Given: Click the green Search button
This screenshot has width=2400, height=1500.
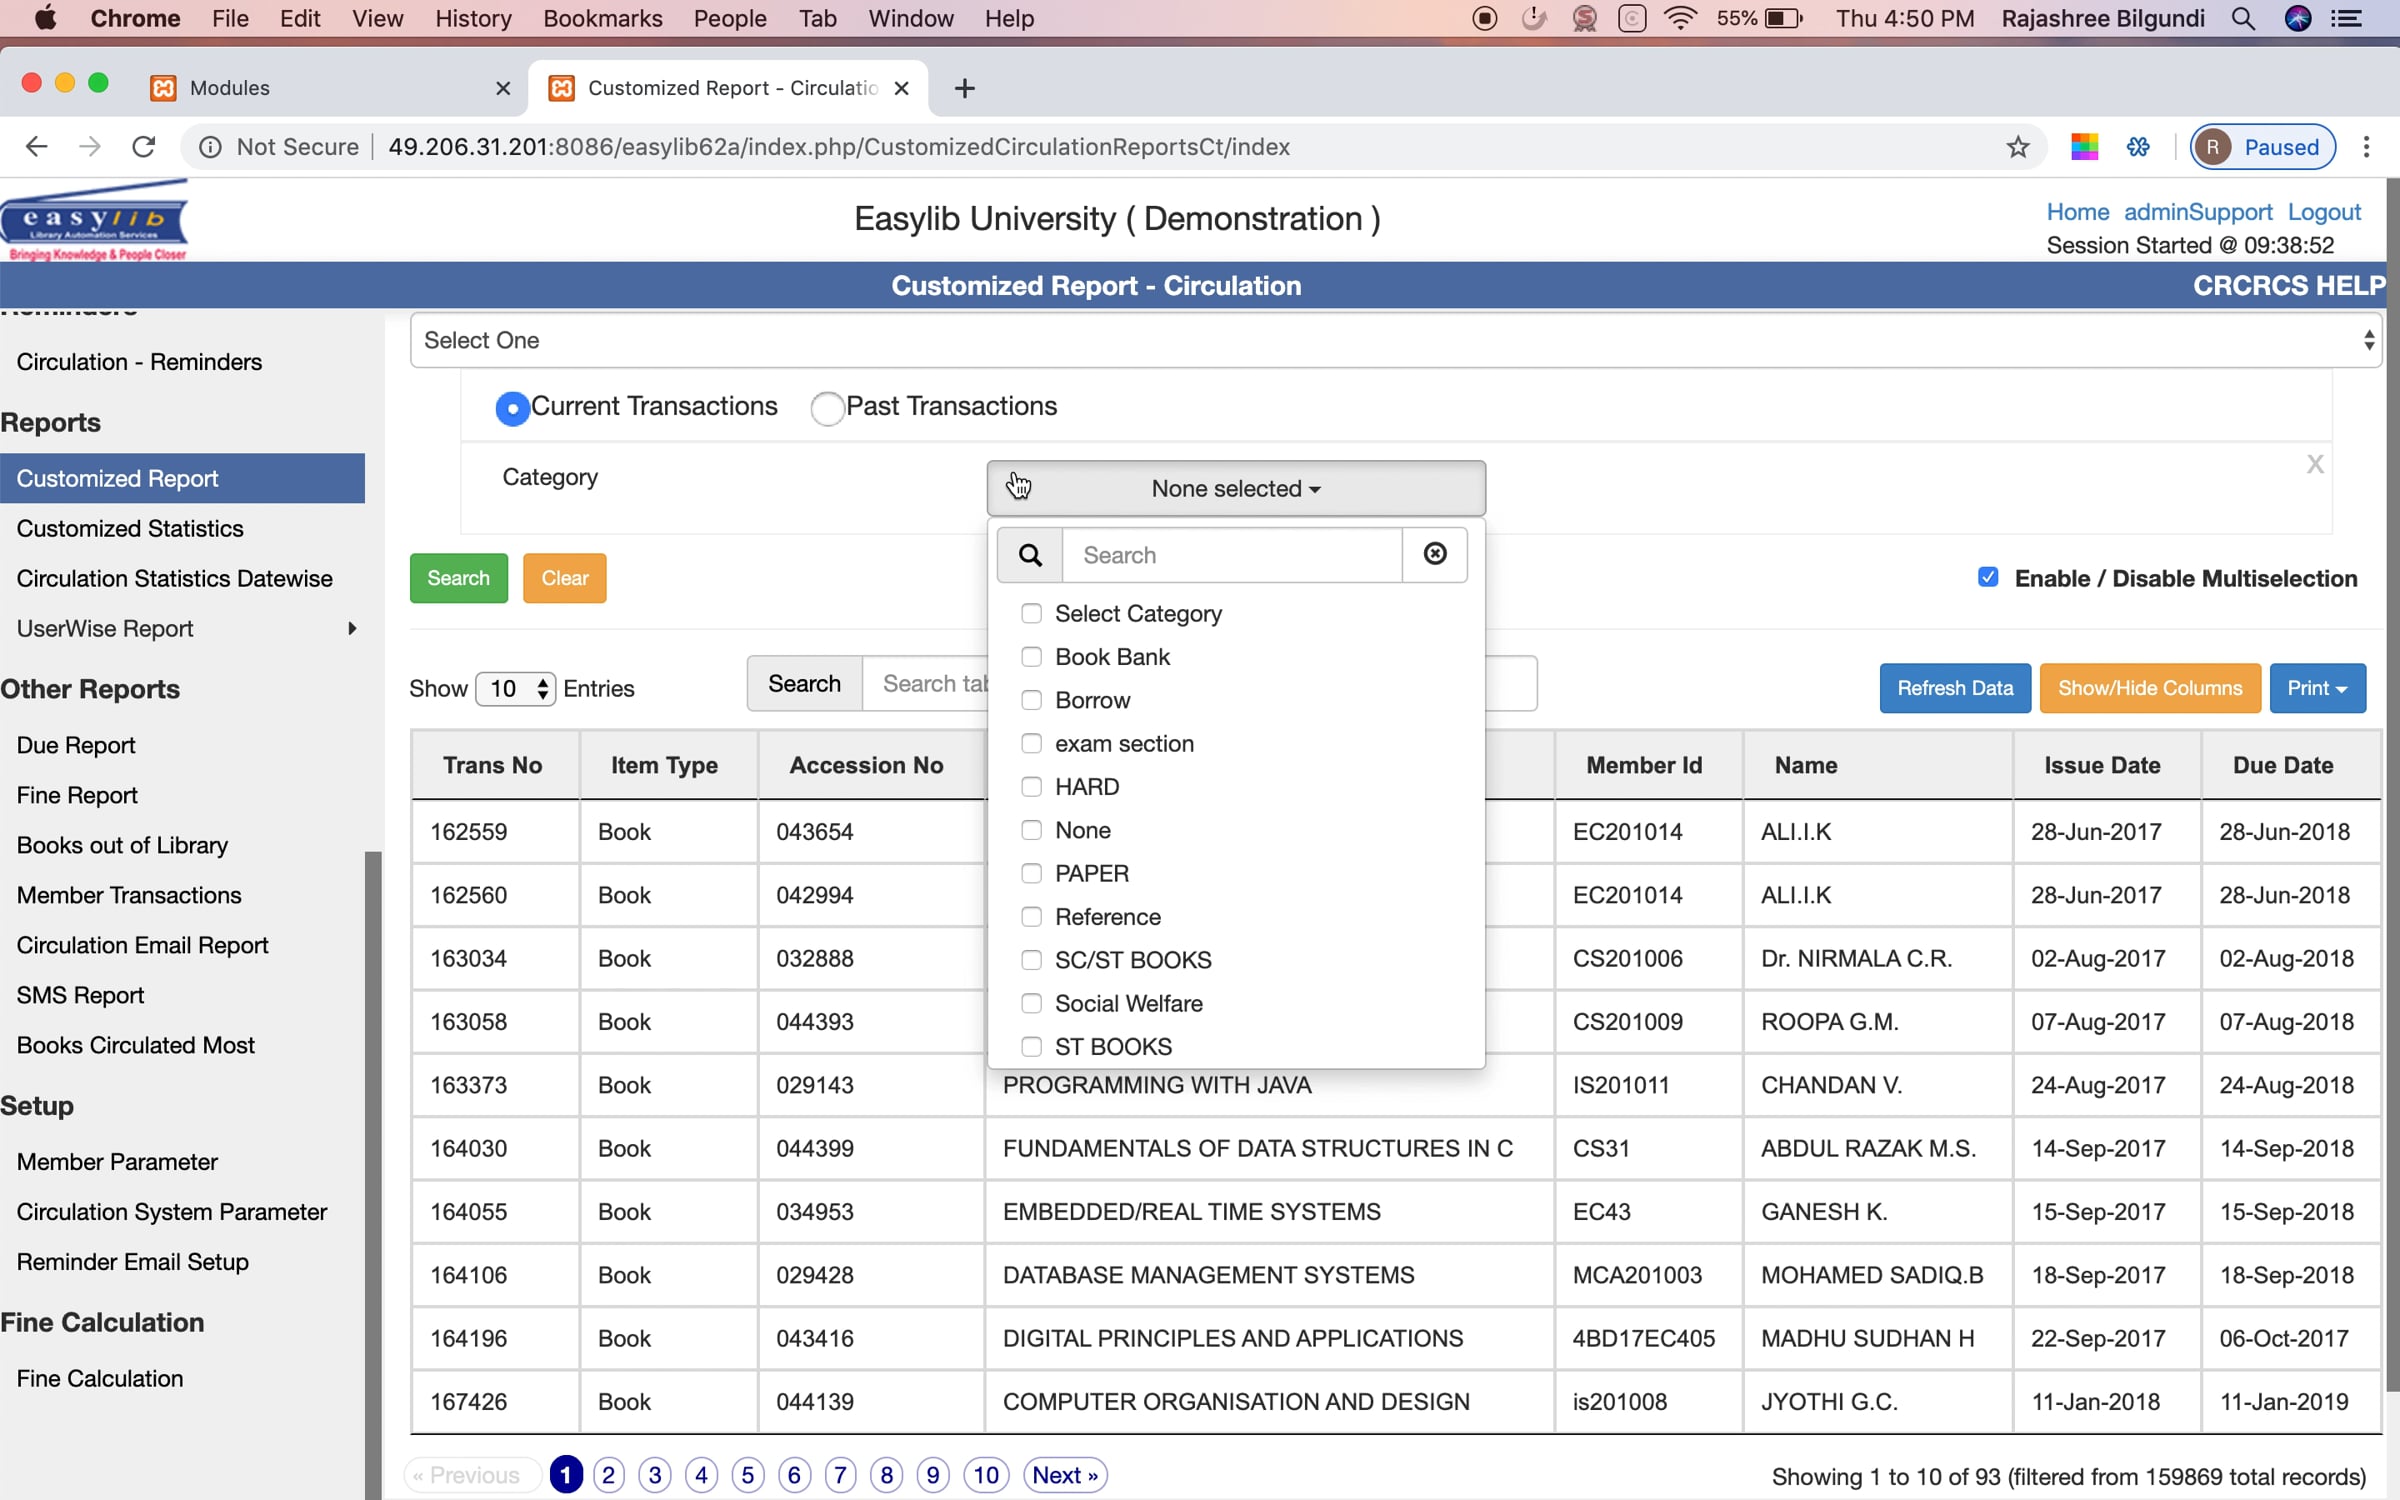Looking at the screenshot, I should 458,578.
